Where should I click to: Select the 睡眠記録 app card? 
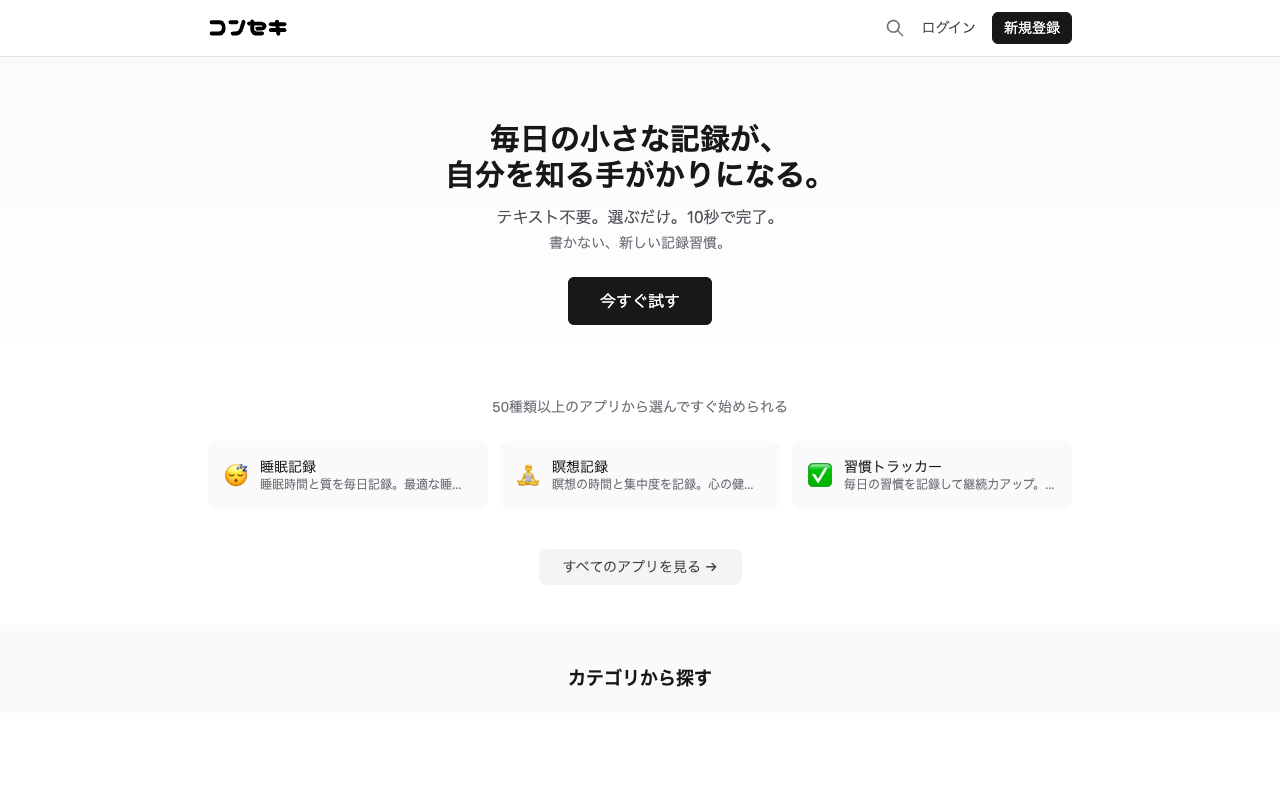pyautogui.click(x=348, y=475)
